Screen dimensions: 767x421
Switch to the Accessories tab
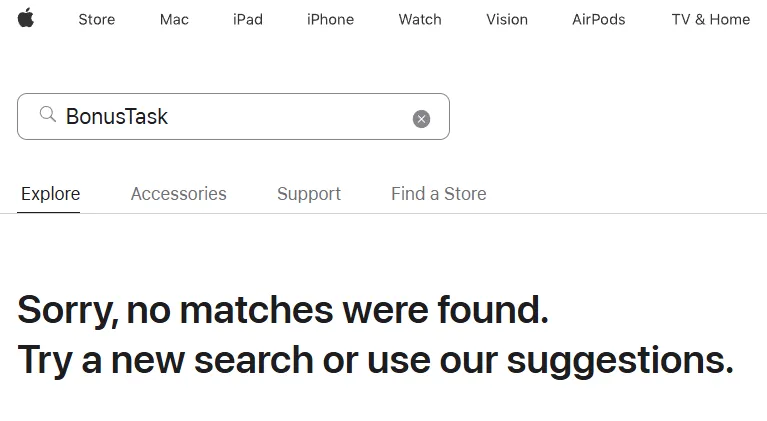[179, 194]
